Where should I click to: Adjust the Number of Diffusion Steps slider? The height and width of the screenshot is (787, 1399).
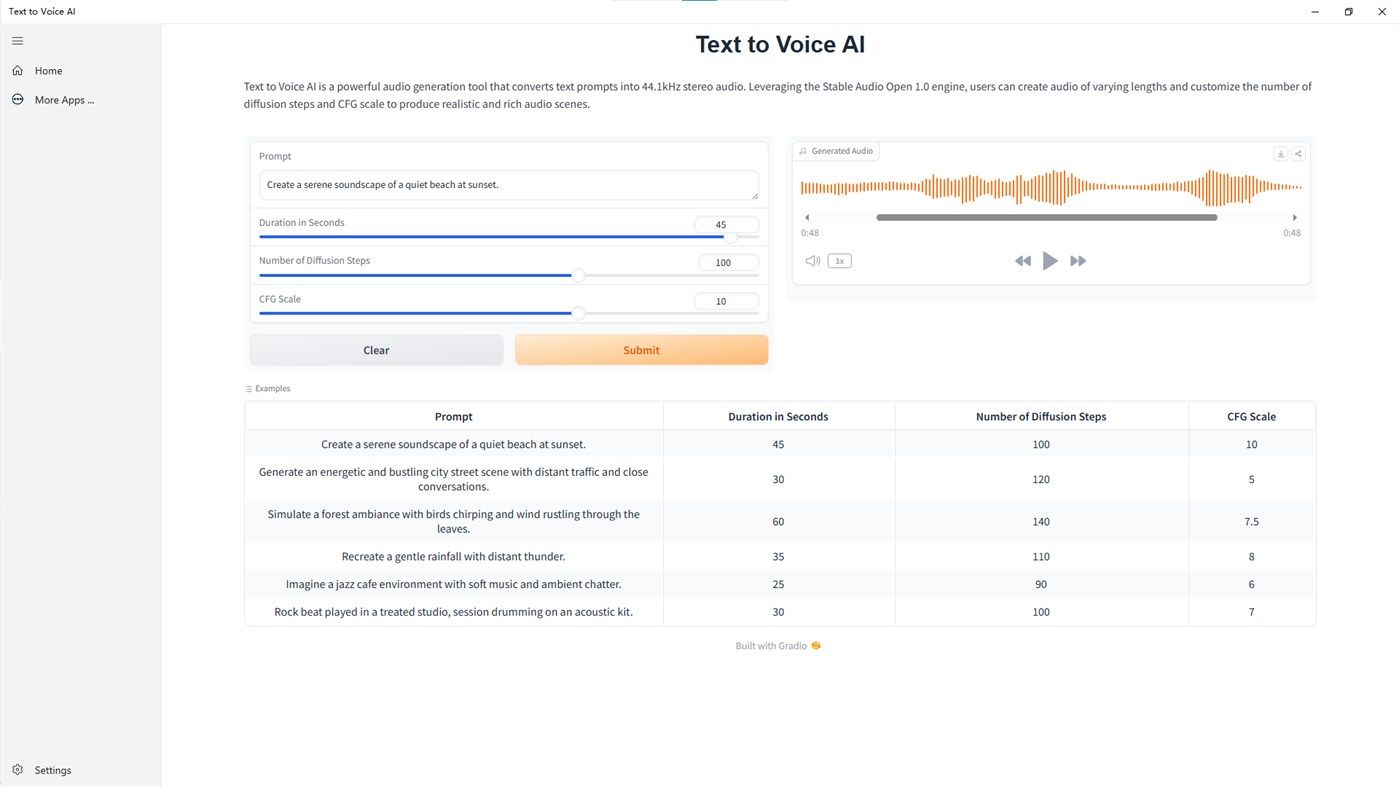coord(578,275)
